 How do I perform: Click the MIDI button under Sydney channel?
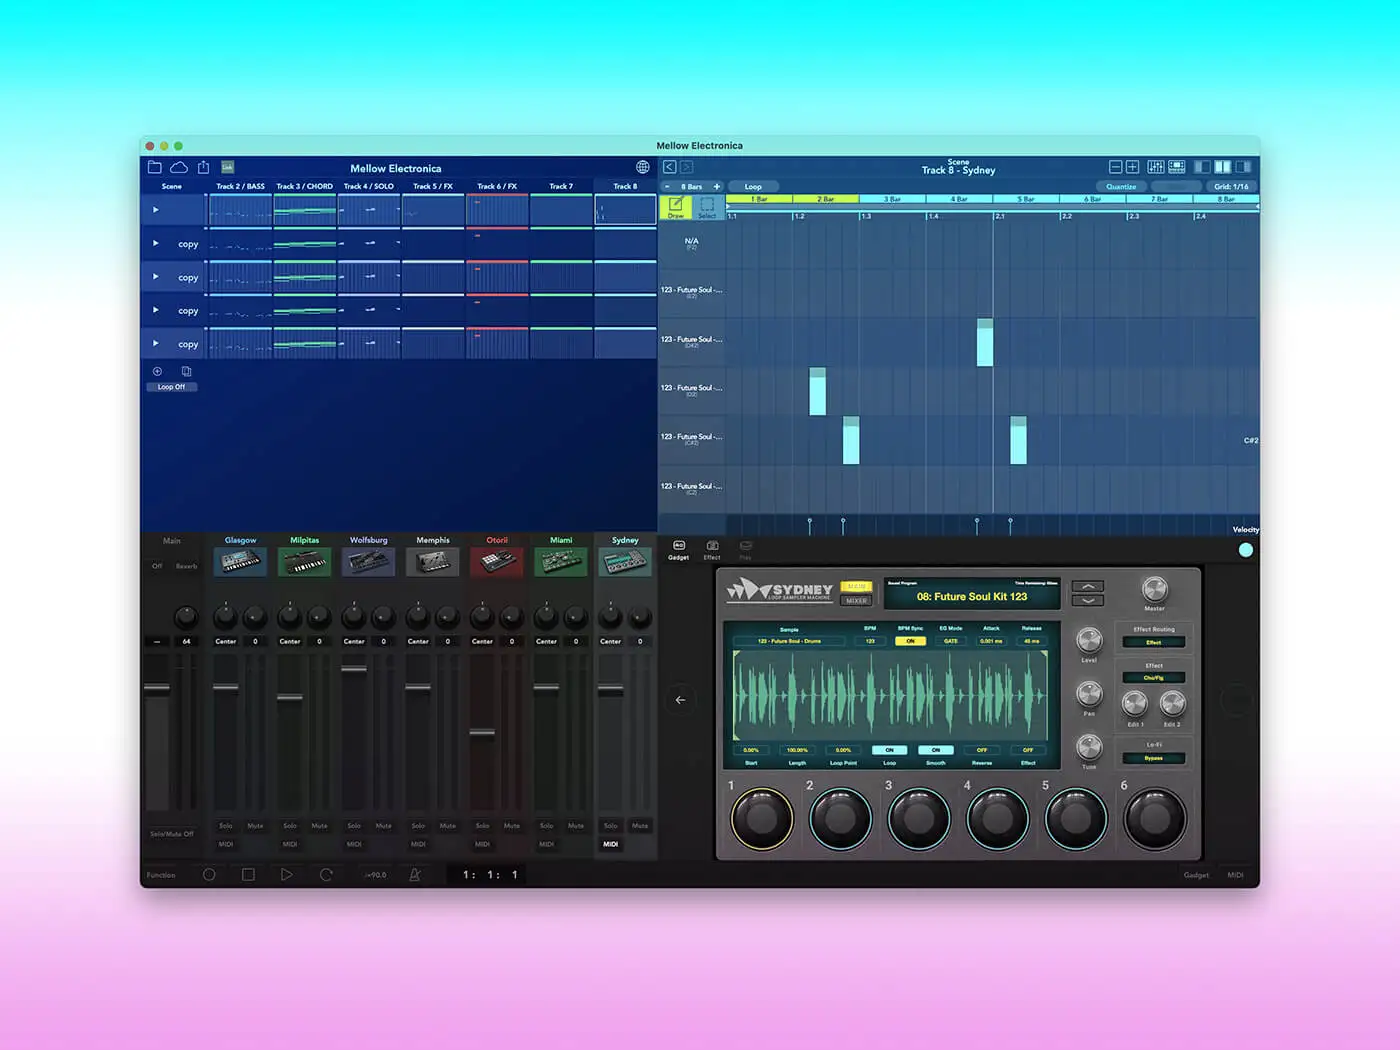tap(610, 844)
